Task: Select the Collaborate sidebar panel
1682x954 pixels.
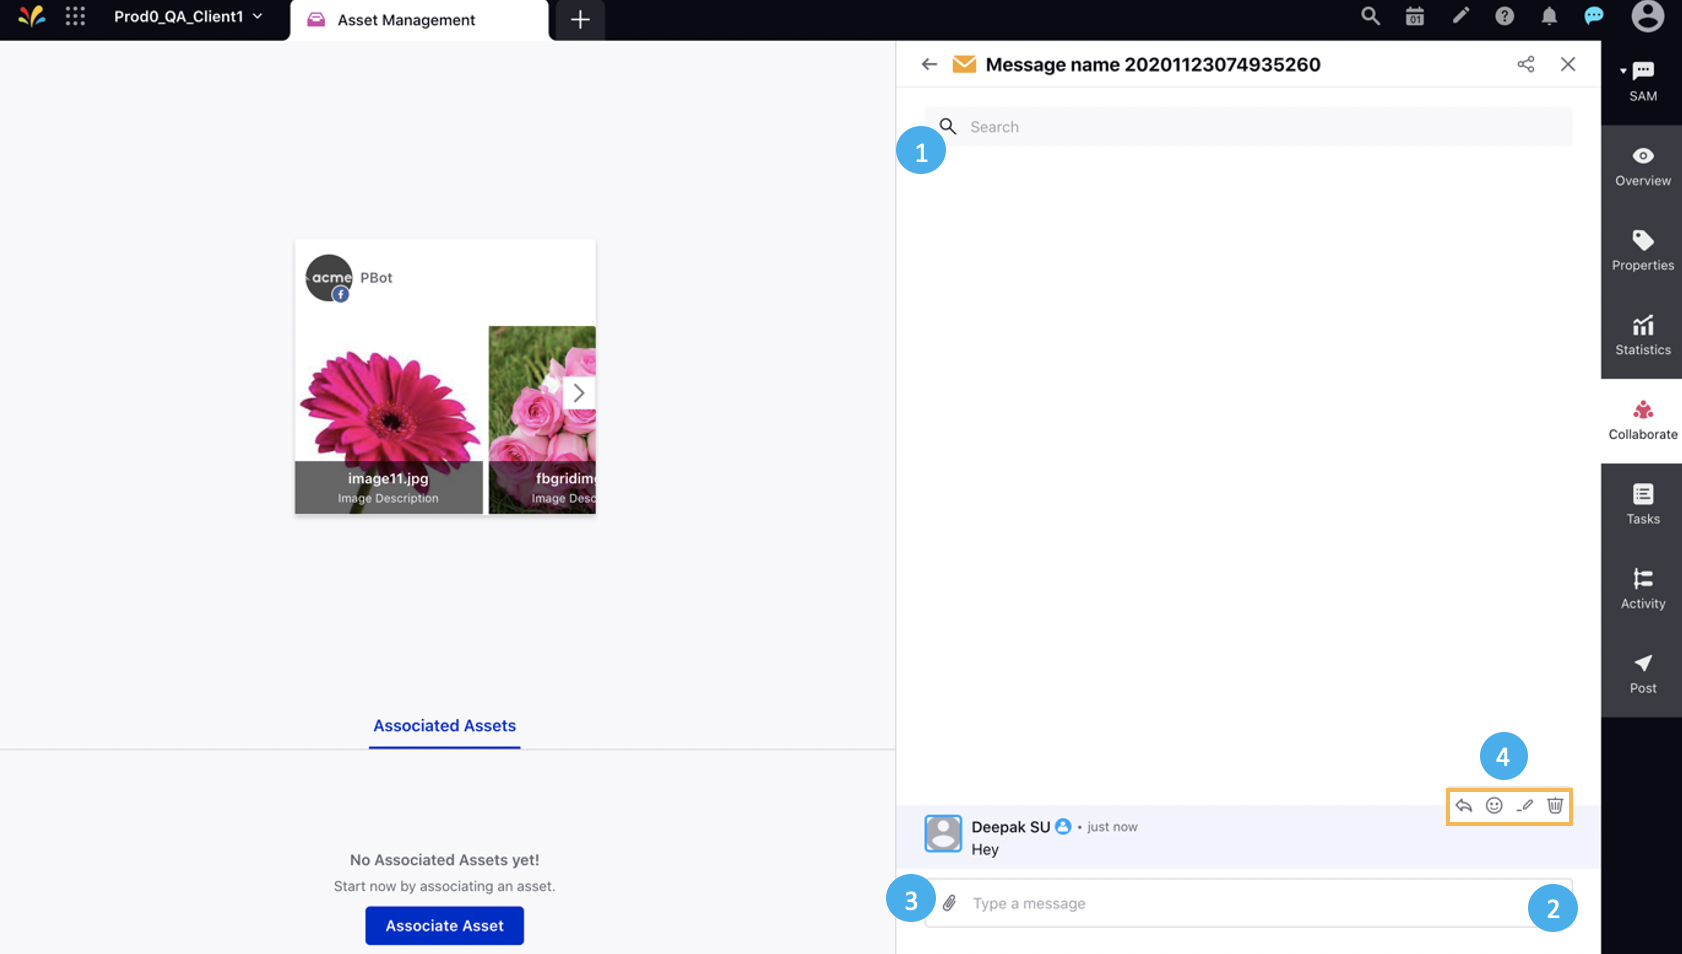Action: (x=1642, y=420)
